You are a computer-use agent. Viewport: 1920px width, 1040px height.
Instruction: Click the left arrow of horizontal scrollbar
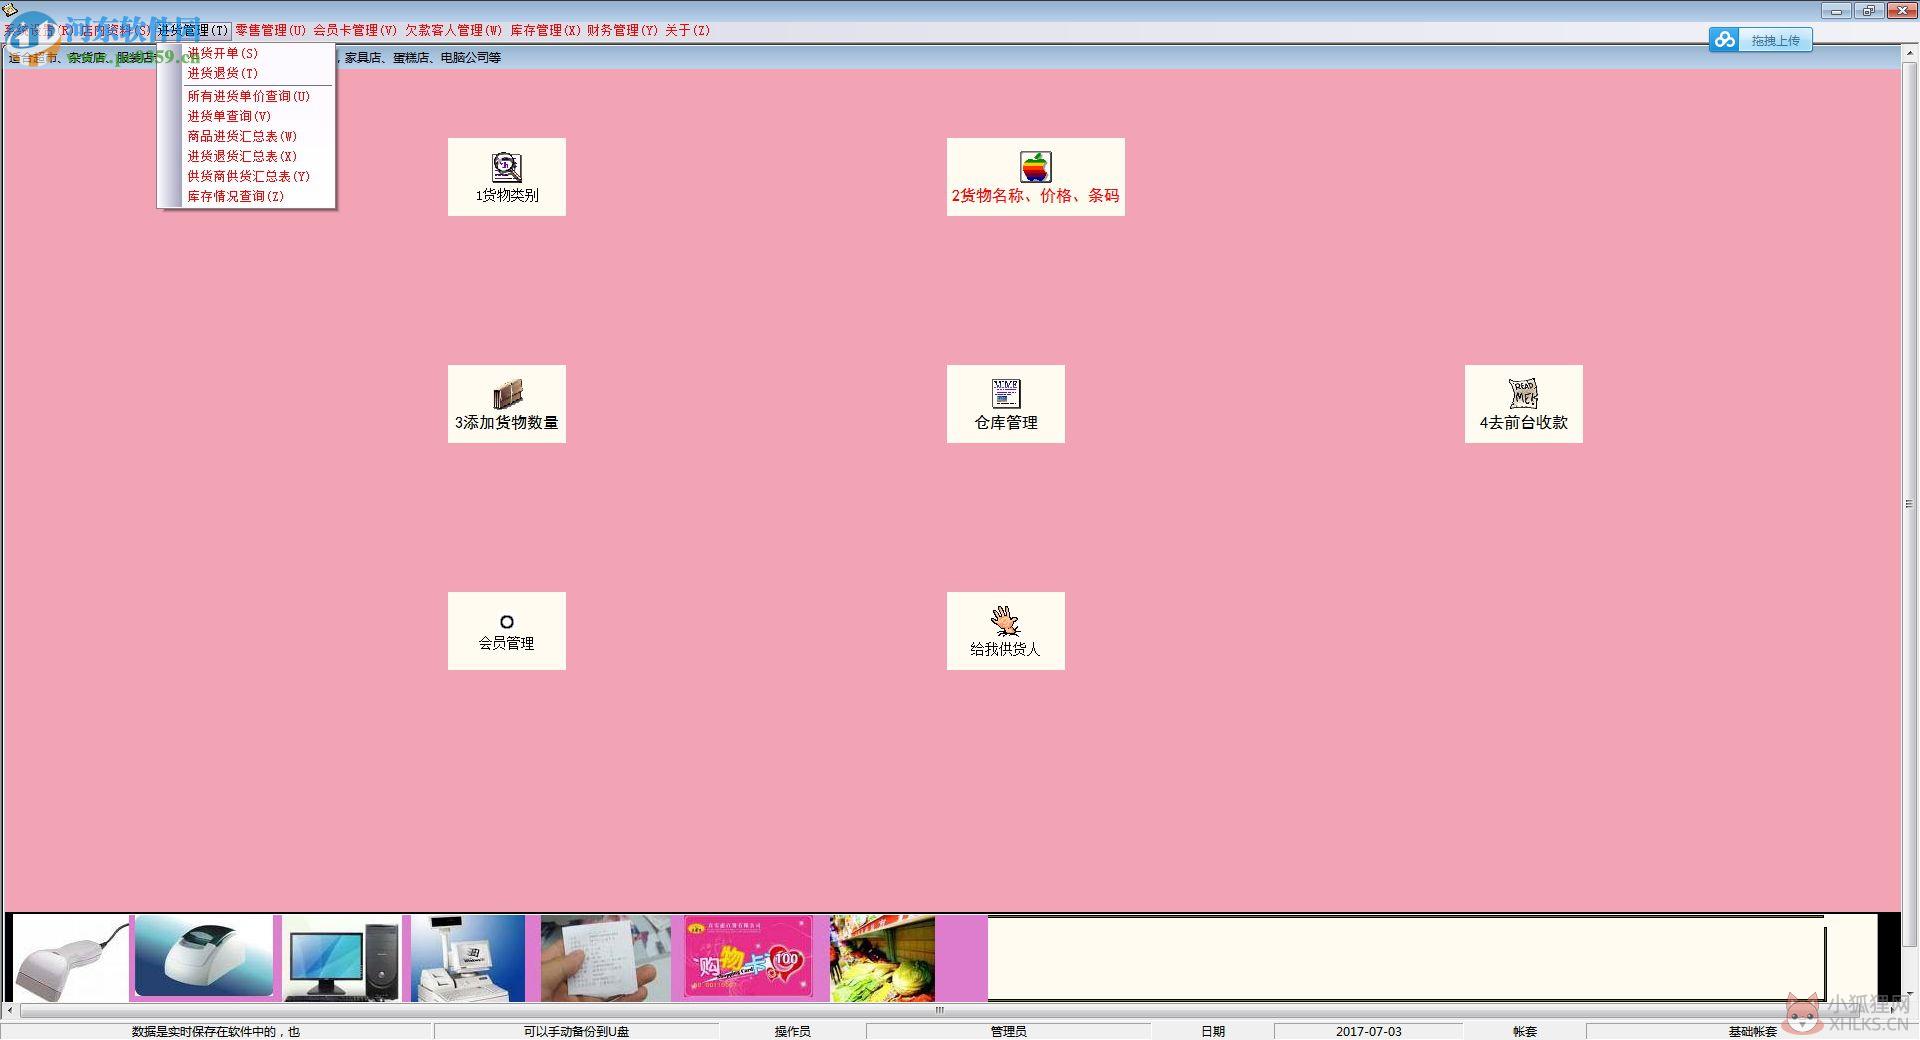9,1010
